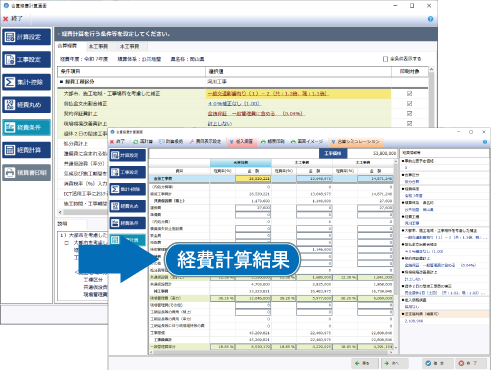Click the results table vertical scrollbar
491x370 pixels.
click(x=395, y=230)
